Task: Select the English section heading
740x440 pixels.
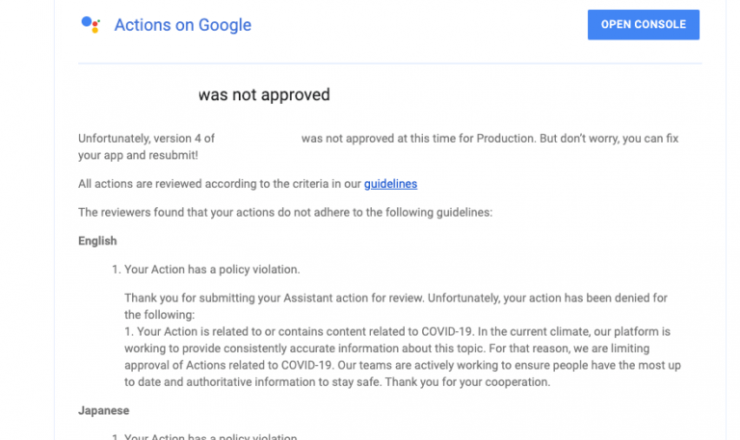Action: point(98,241)
